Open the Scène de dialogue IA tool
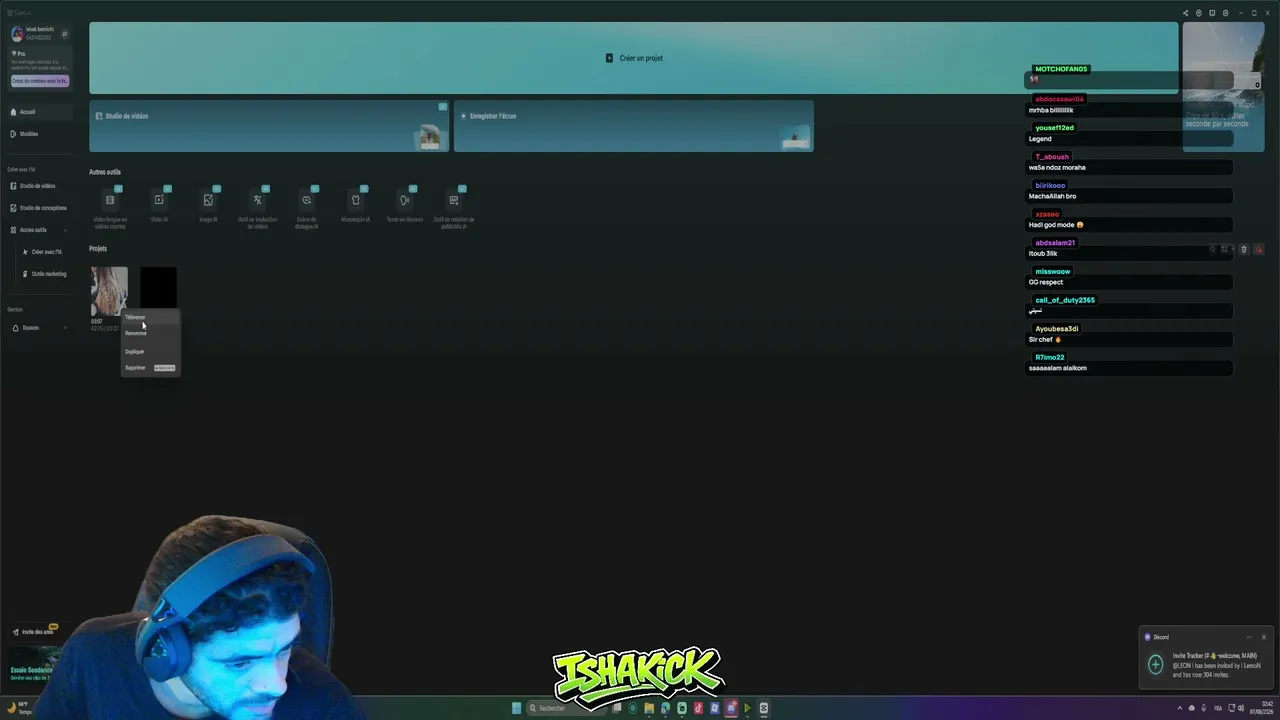 click(306, 207)
